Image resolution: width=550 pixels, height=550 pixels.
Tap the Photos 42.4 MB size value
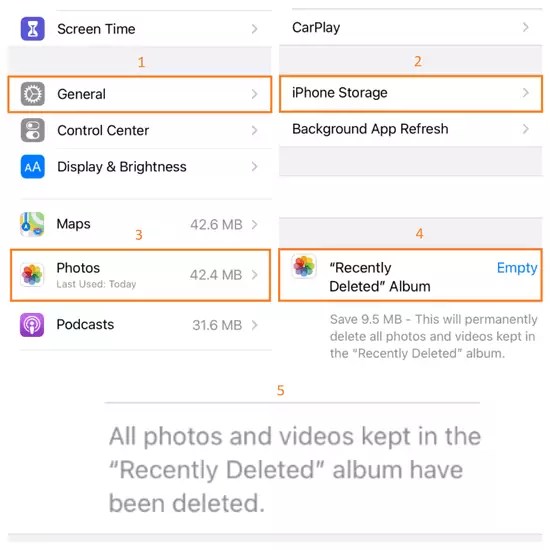(216, 275)
